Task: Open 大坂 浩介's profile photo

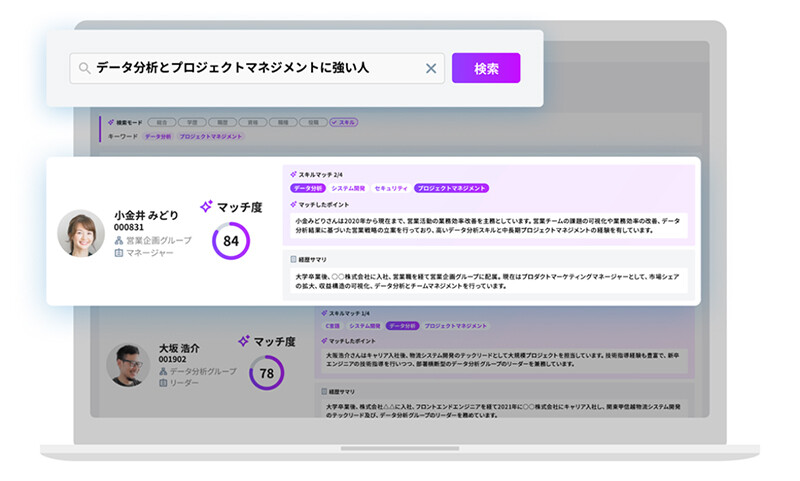Action: pos(128,365)
